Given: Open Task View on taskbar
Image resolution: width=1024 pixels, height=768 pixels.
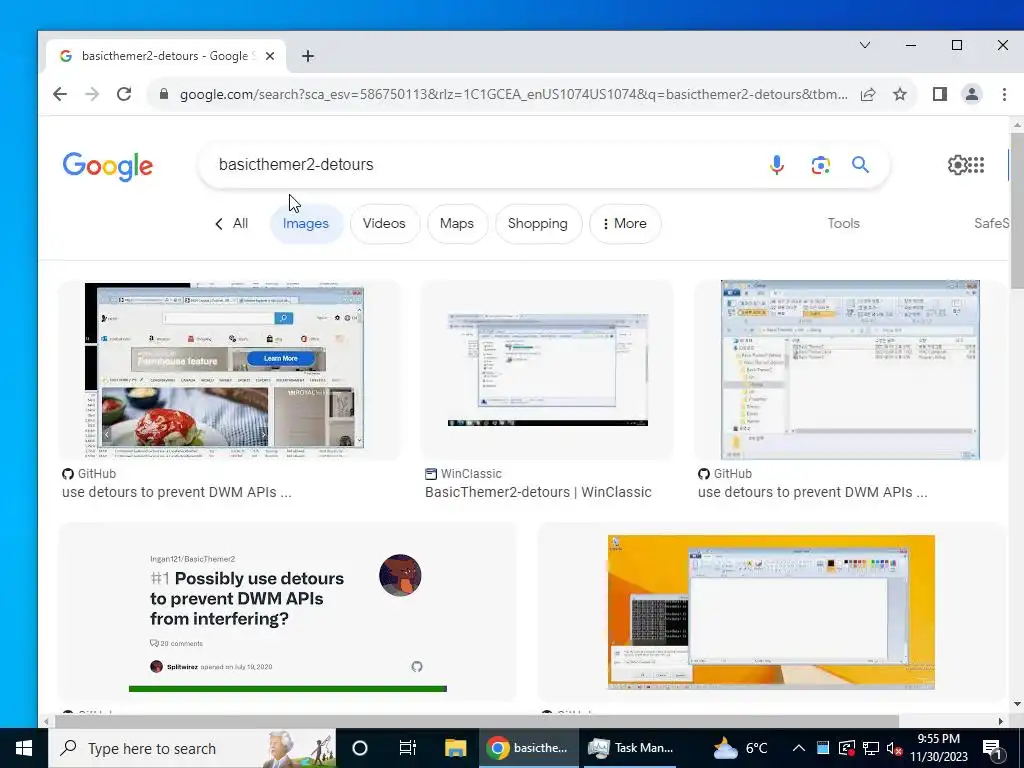Looking at the screenshot, I should 408,748.
